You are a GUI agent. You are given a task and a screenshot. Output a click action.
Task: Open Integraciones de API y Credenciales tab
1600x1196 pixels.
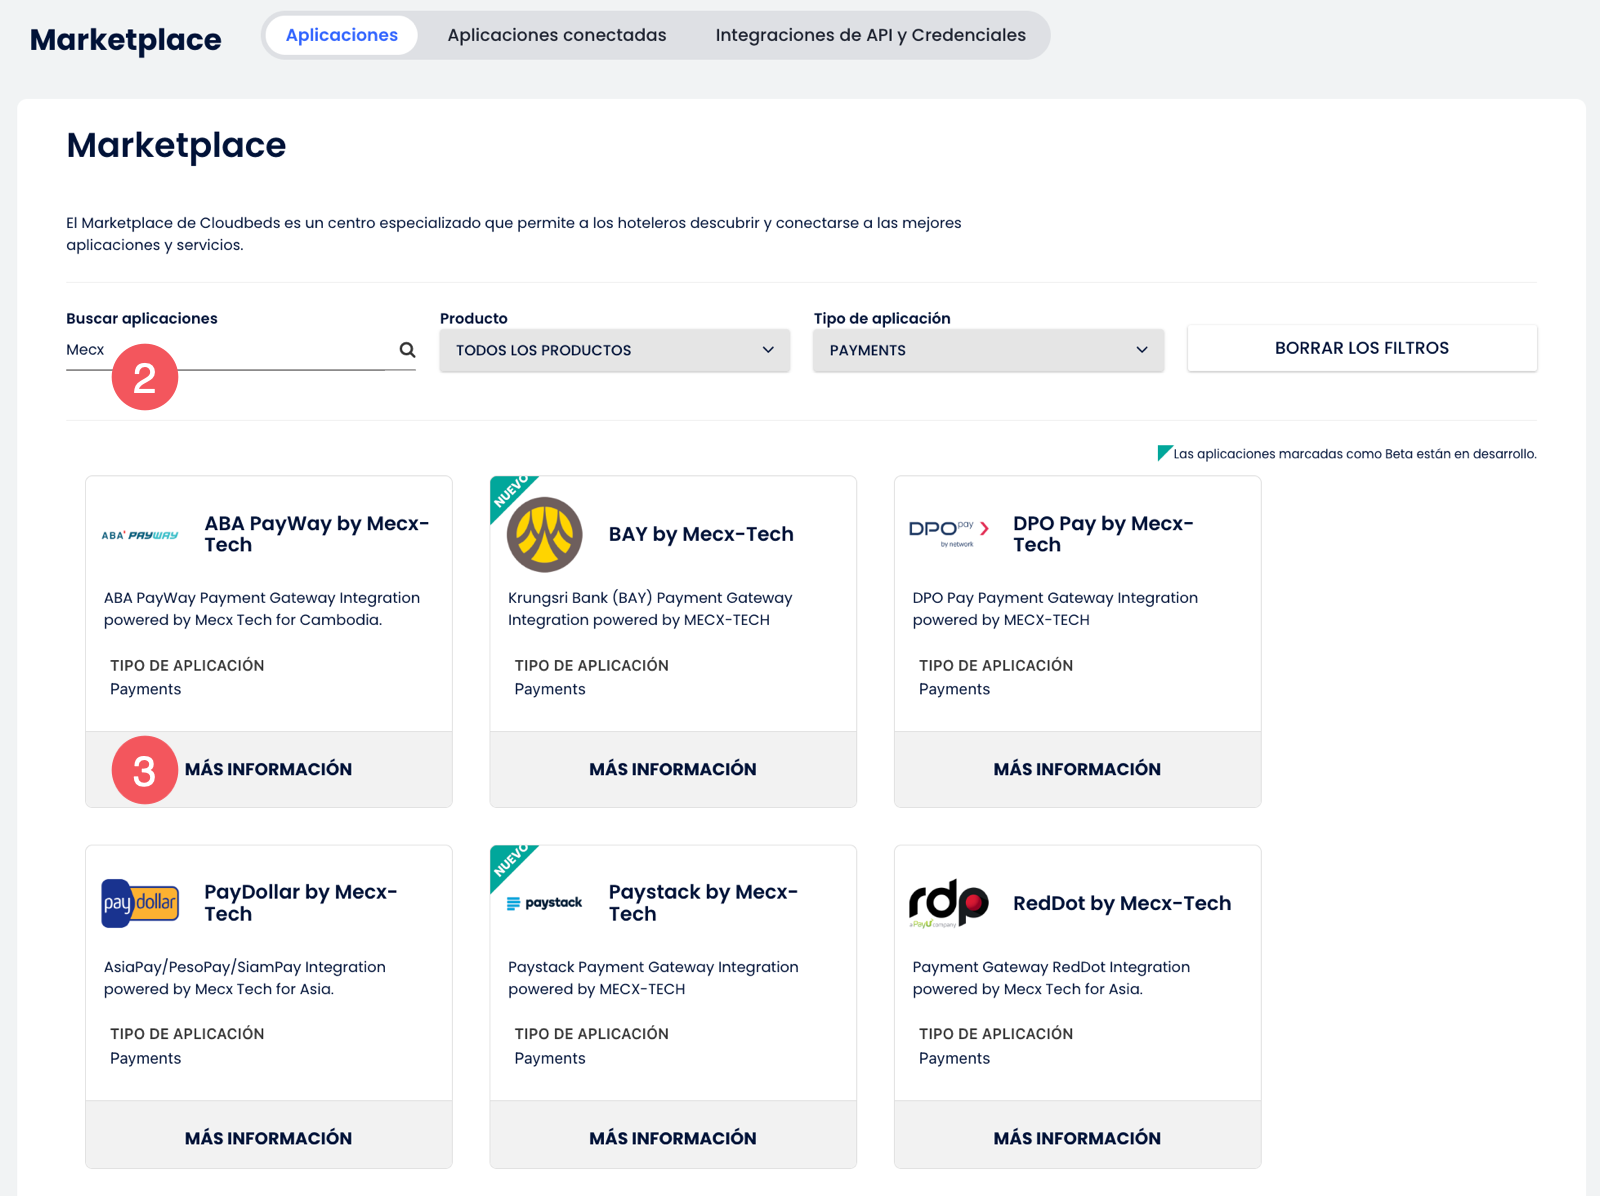870,36
